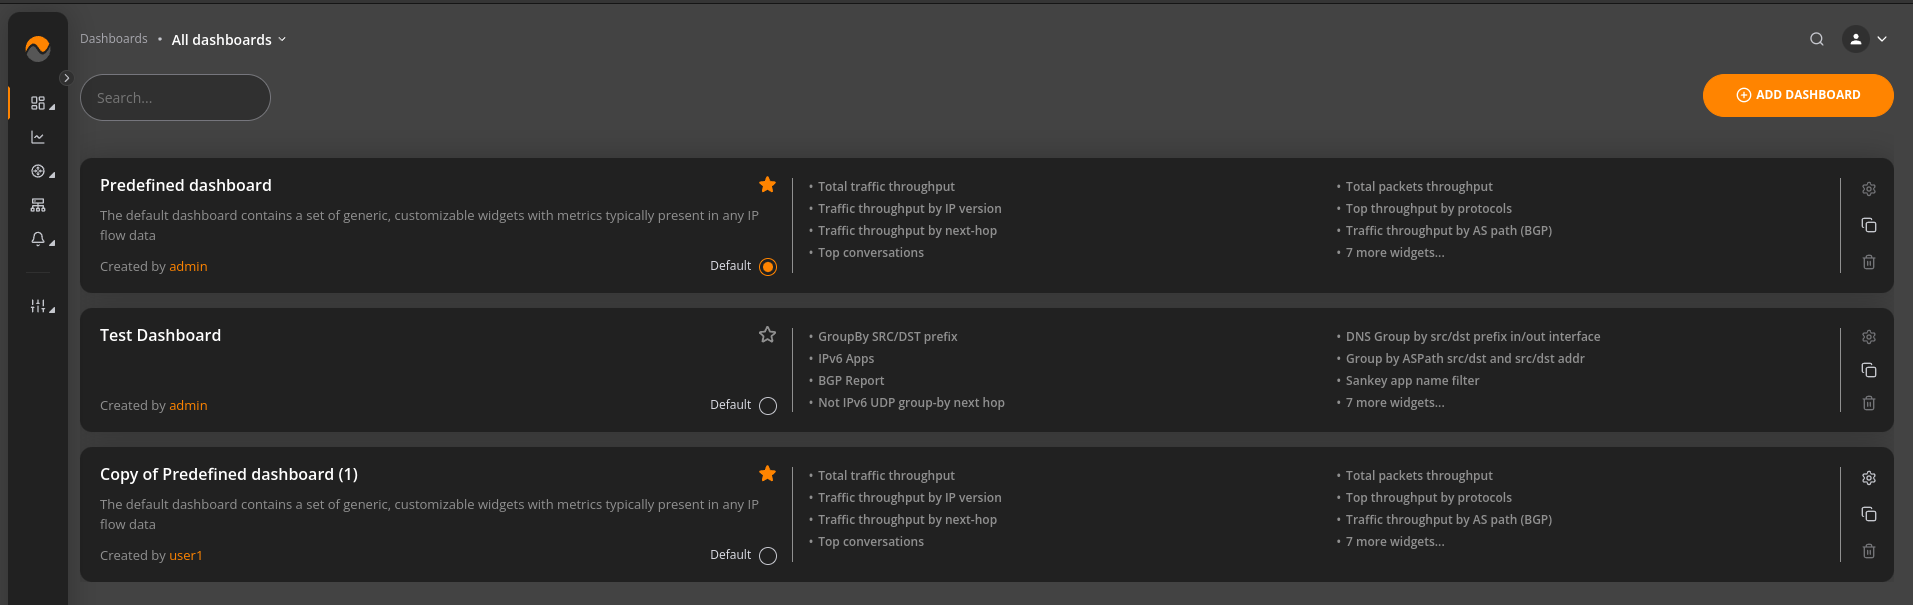The width and height of the screenshot is (1913, 605).
Task: Open the Dashboards sidebar icon
Action: coord(38,103)
